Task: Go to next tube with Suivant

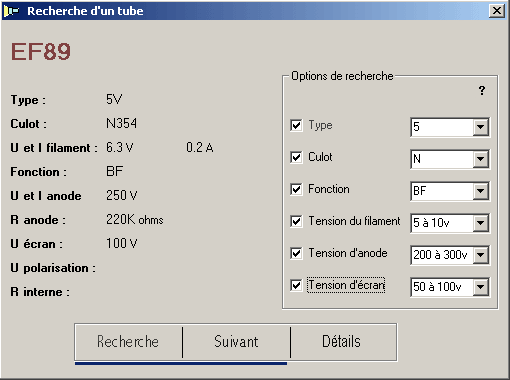Action: tap(236, 342)
